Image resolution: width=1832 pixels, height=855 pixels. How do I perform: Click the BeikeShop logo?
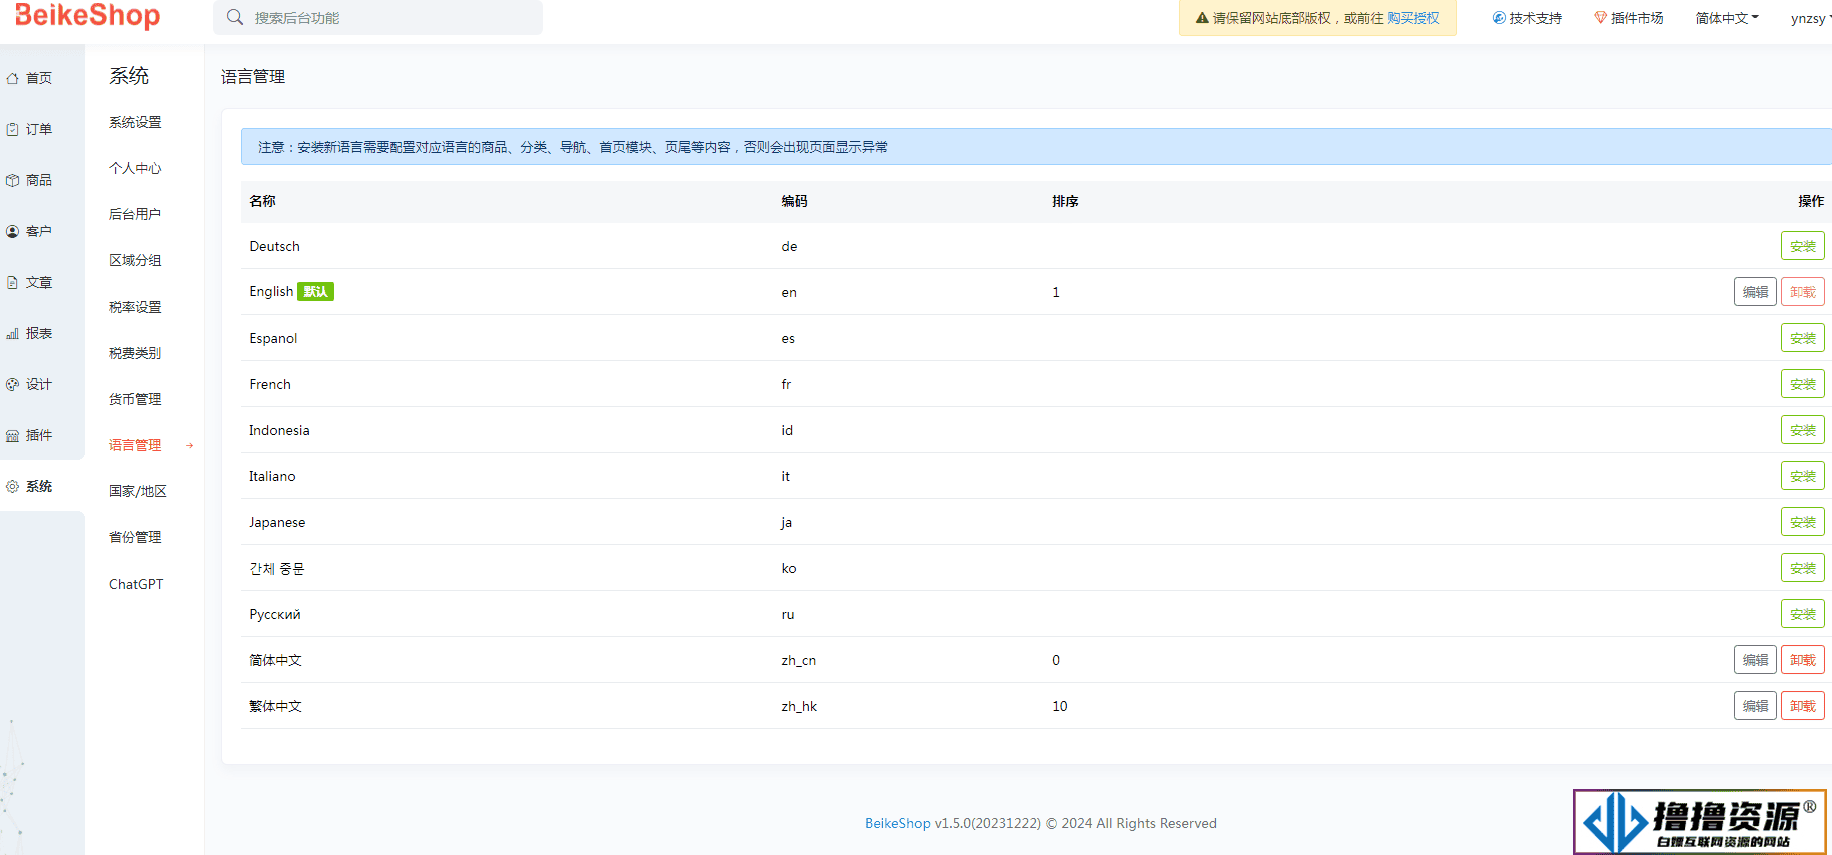pyautogui.click(x=87, y=15)
